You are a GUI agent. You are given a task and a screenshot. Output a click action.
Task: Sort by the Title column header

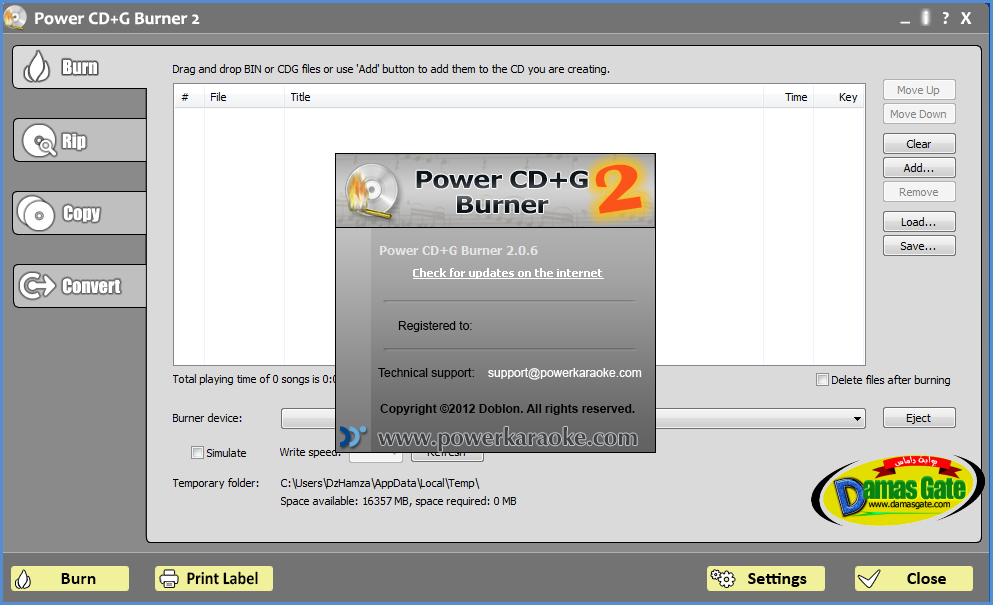click(524, 97)
